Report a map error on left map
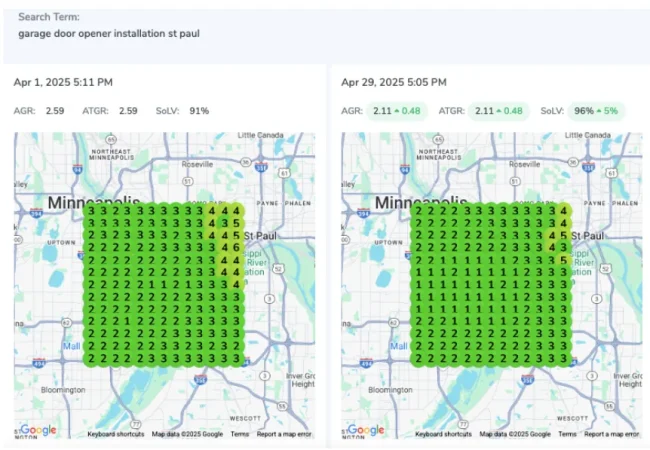Image resolution: width=650 pixels, height=450 pixels. pyautogui.click(x=284, y=434)
